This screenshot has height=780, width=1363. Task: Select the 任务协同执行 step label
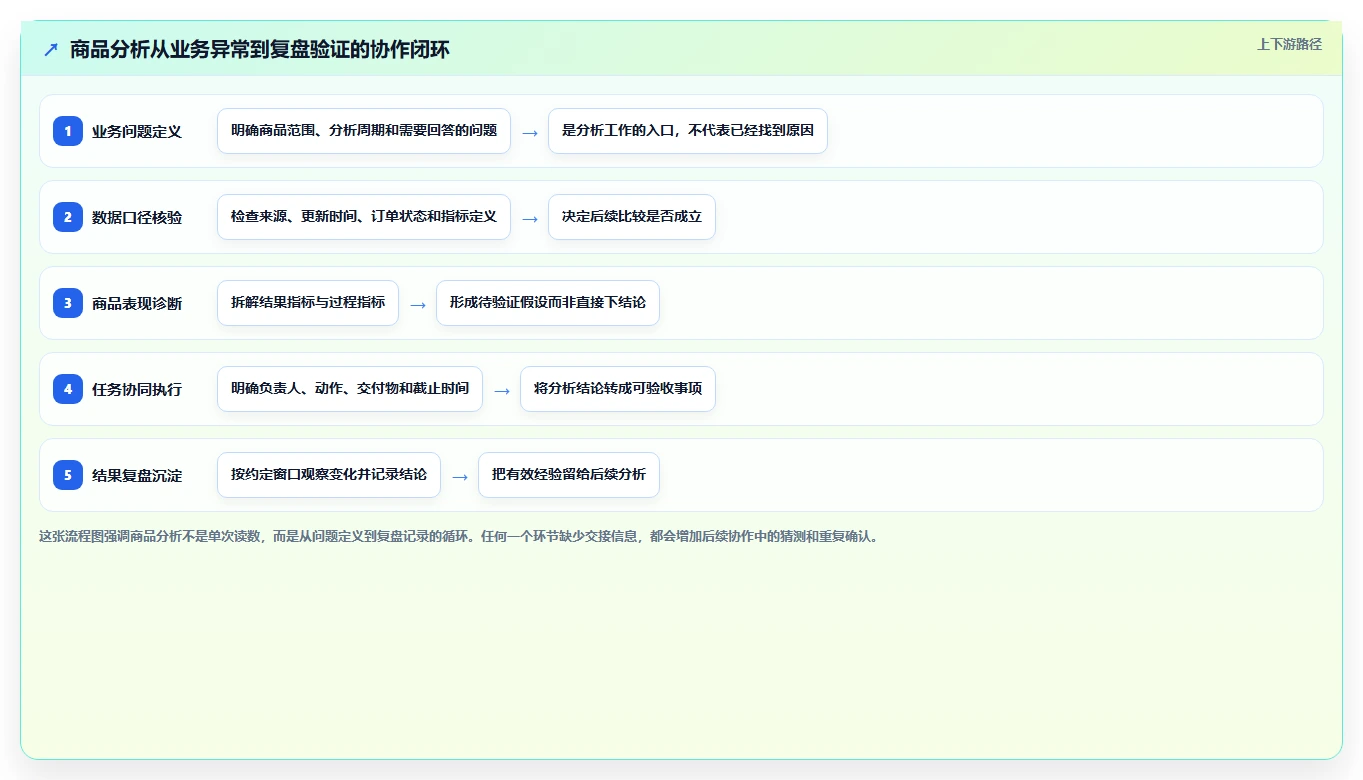[137, 389]
